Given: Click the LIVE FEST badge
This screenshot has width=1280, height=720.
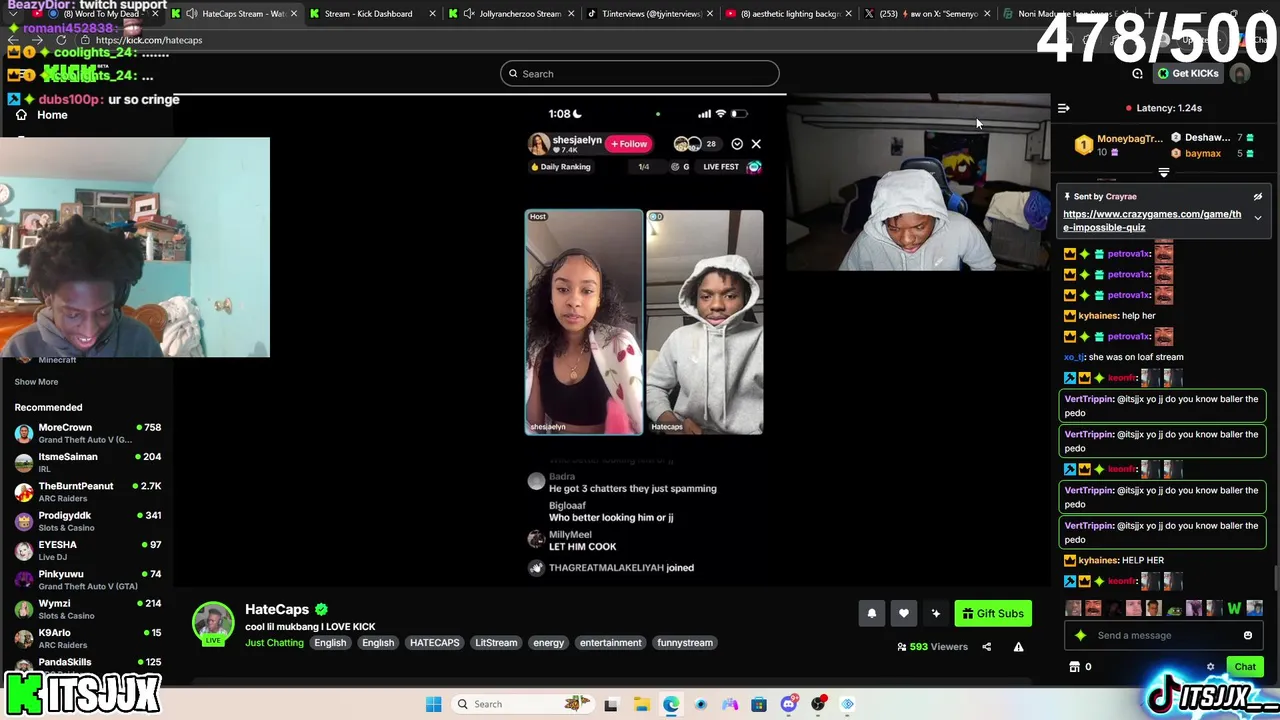Looking at the screenshot, I should coord(731,167).
